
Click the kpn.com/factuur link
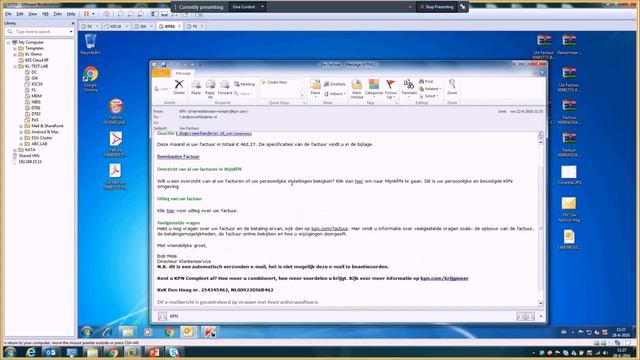329,229
